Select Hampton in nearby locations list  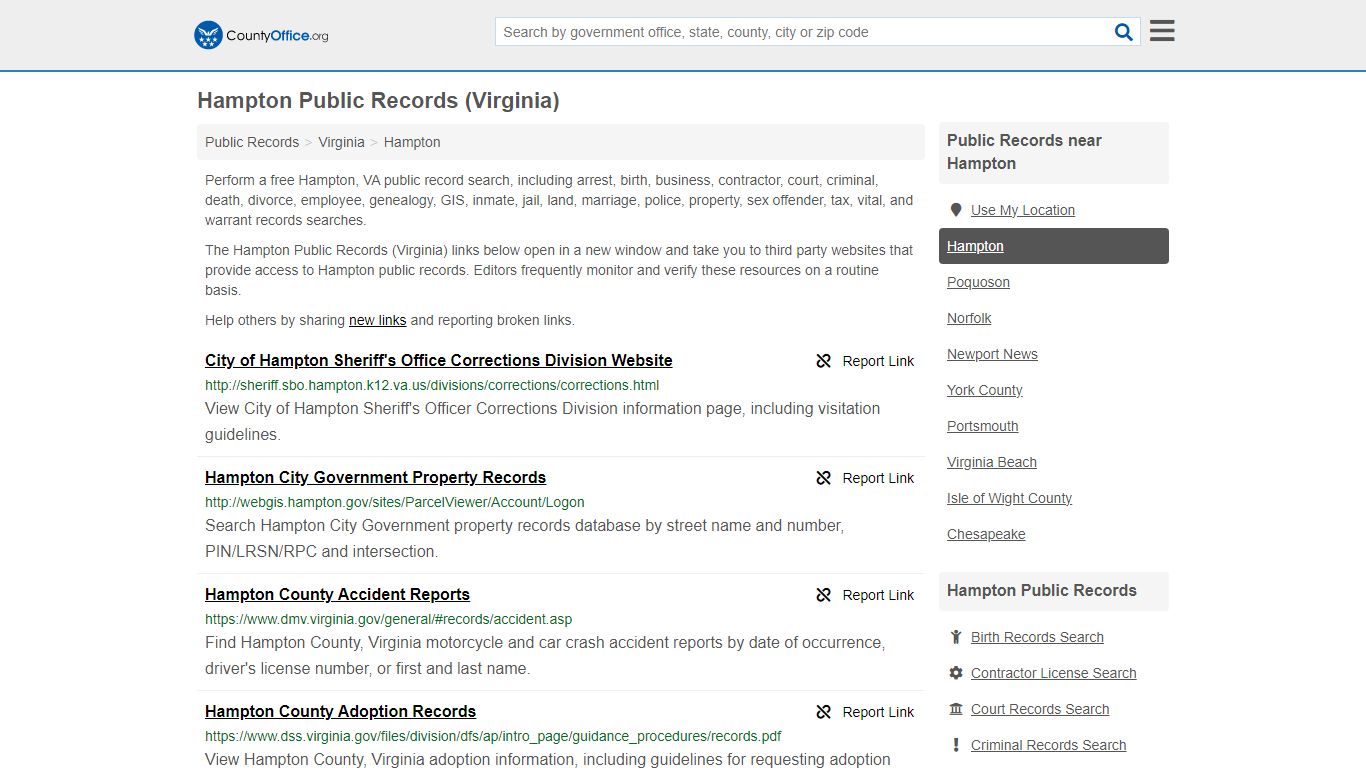[x=1054, y=246]
